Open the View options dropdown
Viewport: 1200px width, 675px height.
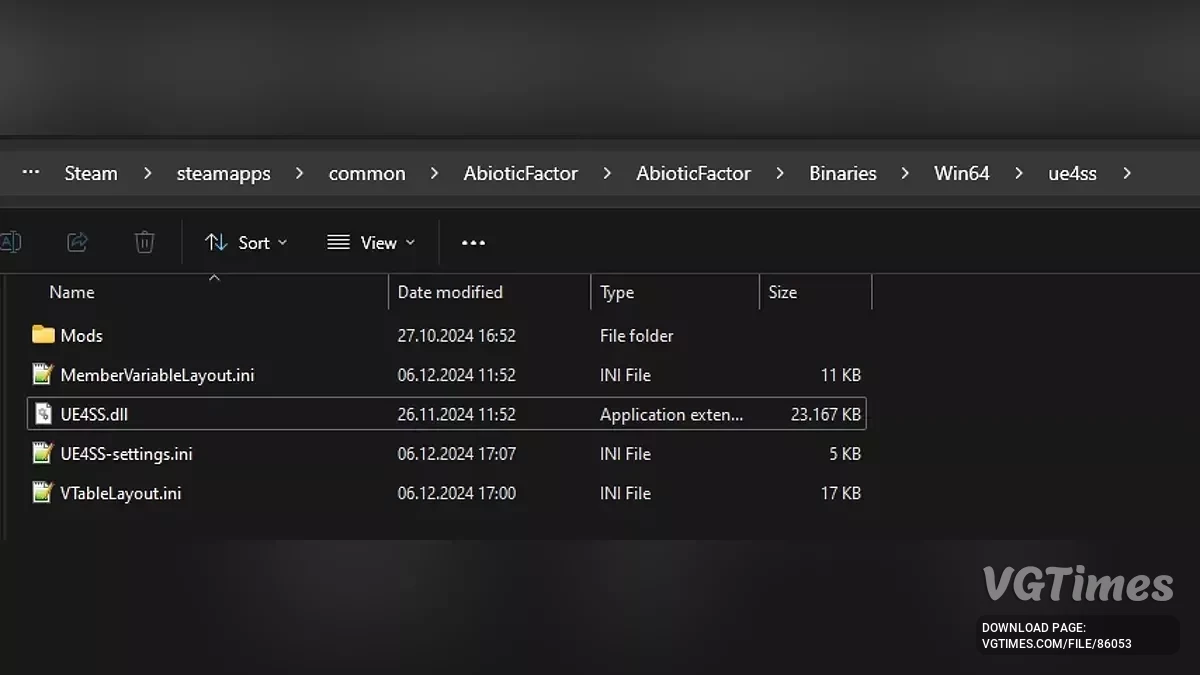coord(370,242)
